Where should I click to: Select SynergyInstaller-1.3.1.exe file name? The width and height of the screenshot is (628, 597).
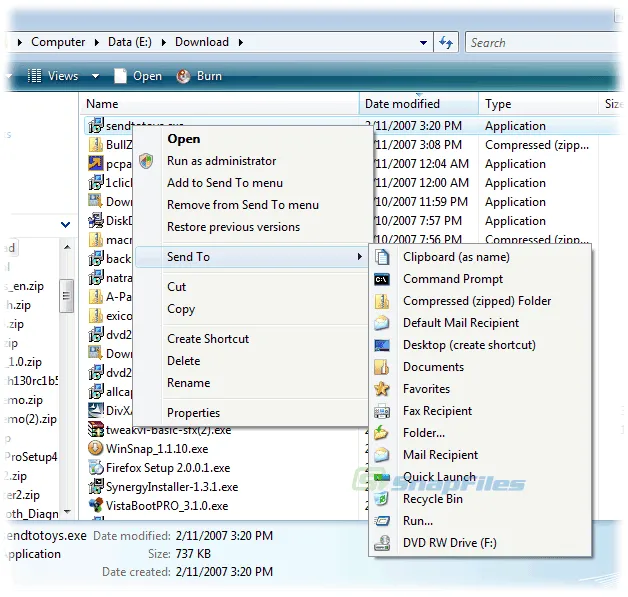(172, 487)
